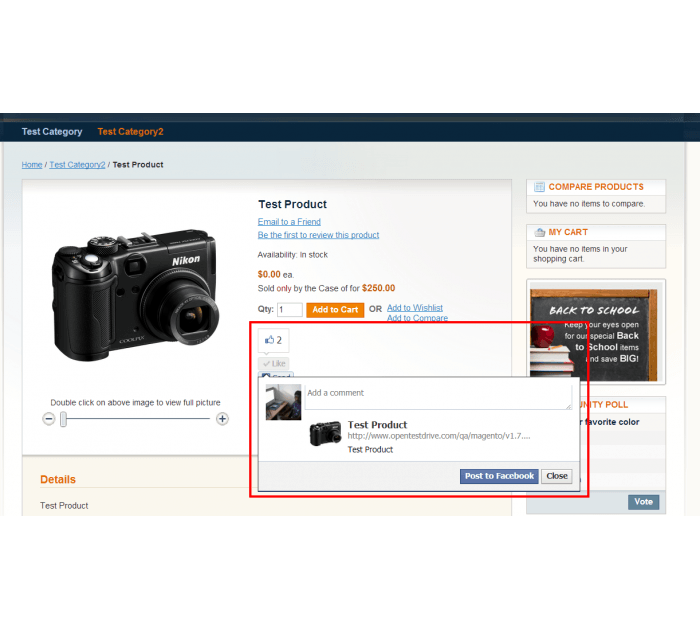This screenshot has width=700, height=630.
Task: Click the Vote button in poll
Action: click(x=643, y=502)
